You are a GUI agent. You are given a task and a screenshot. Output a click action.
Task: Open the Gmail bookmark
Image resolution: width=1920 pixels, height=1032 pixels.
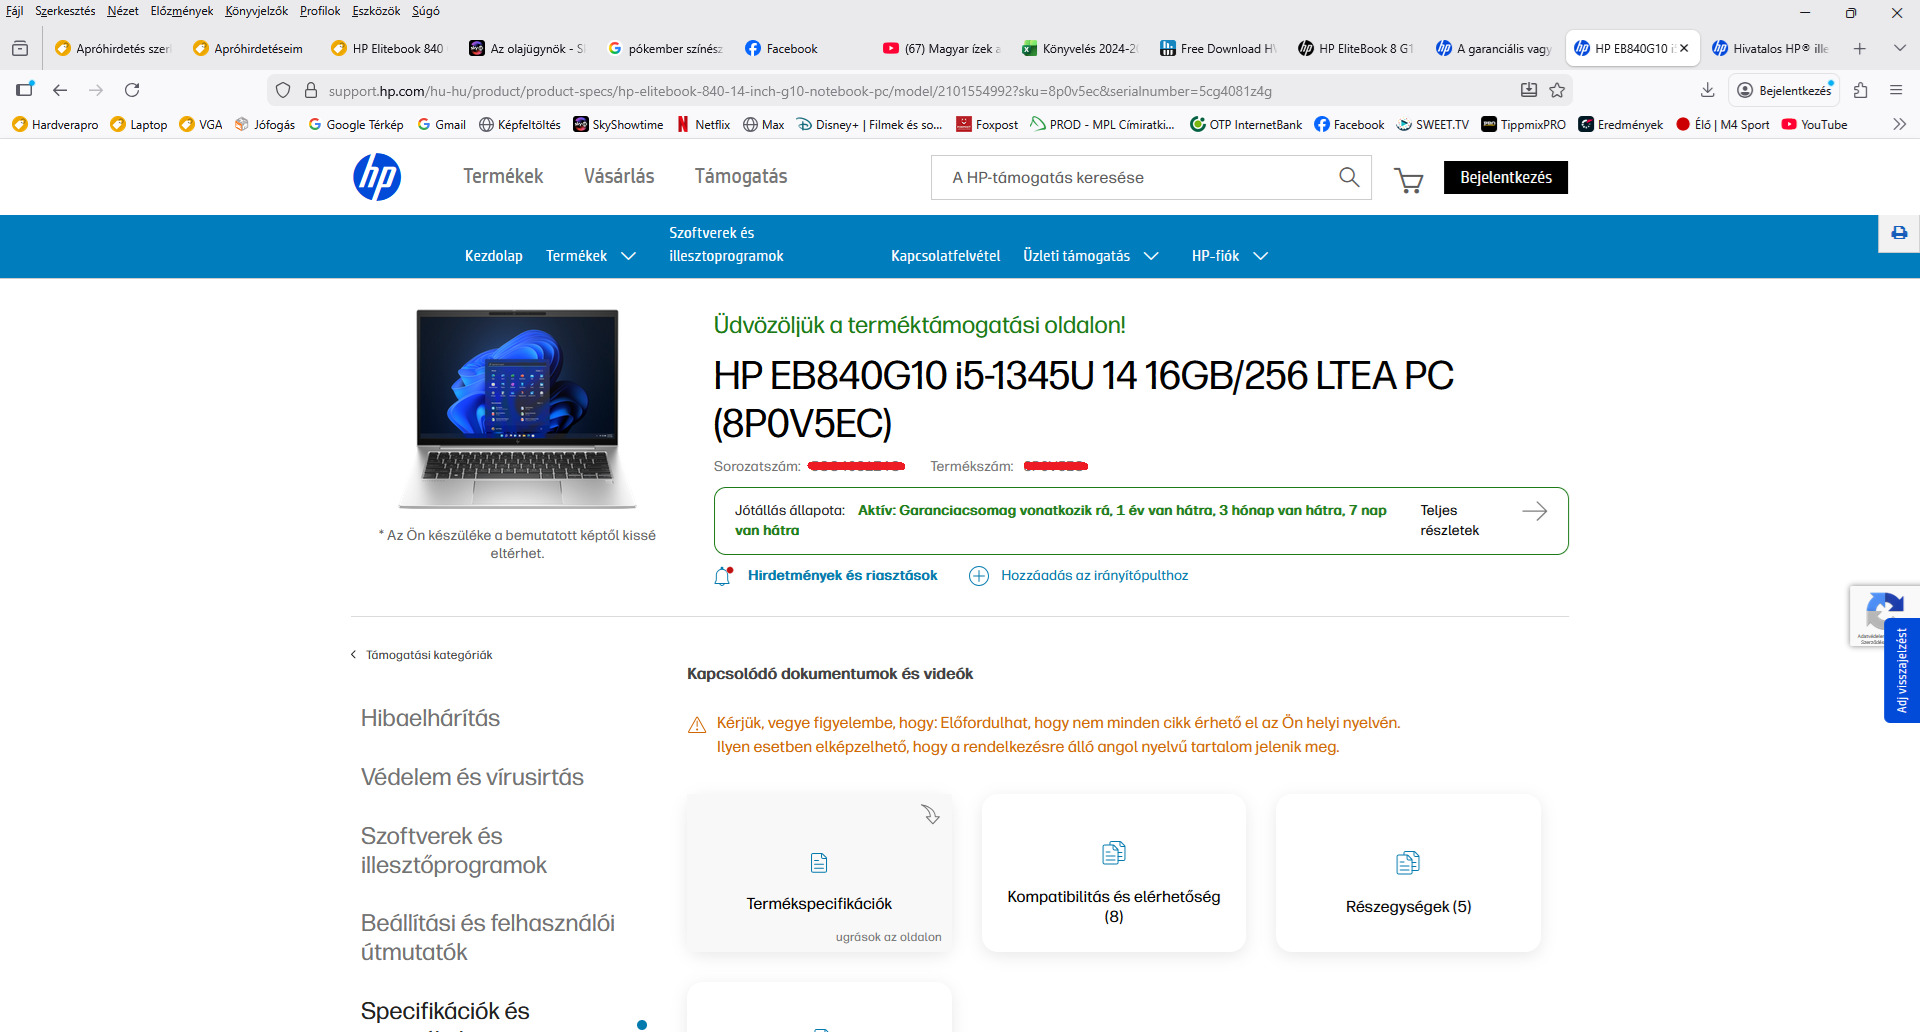pyautogui.click(x=441, y=124)
